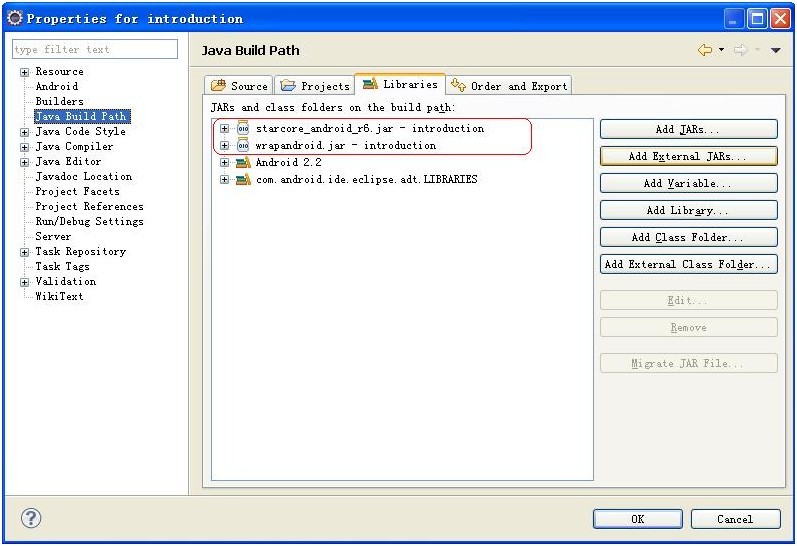Screen dimensions: 797x546
Task: Expand the Android 2.2 library node
Action: coord(225,163)
